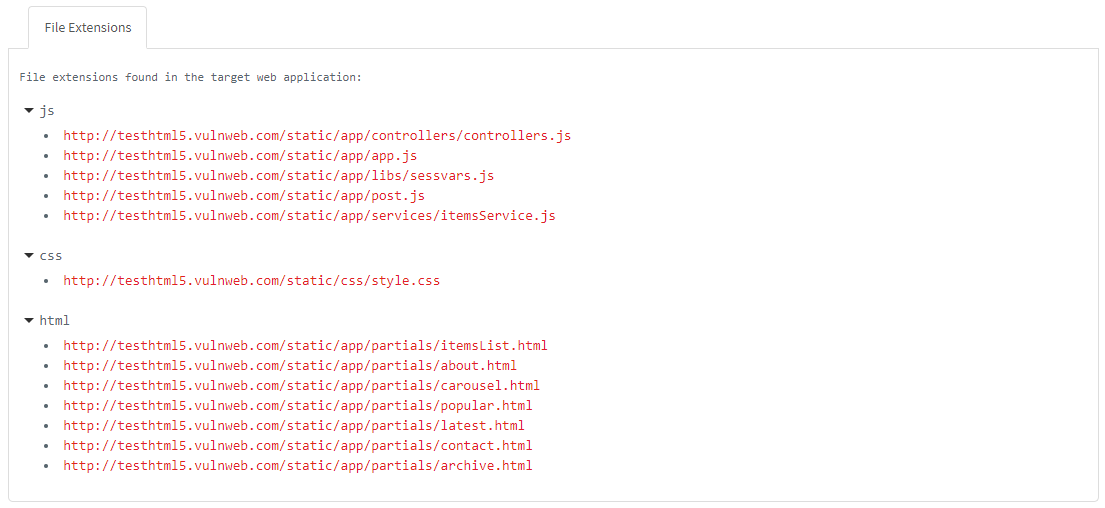Follow the post.js link
This screenshot has height=508, width=1105.
[244, 195]
